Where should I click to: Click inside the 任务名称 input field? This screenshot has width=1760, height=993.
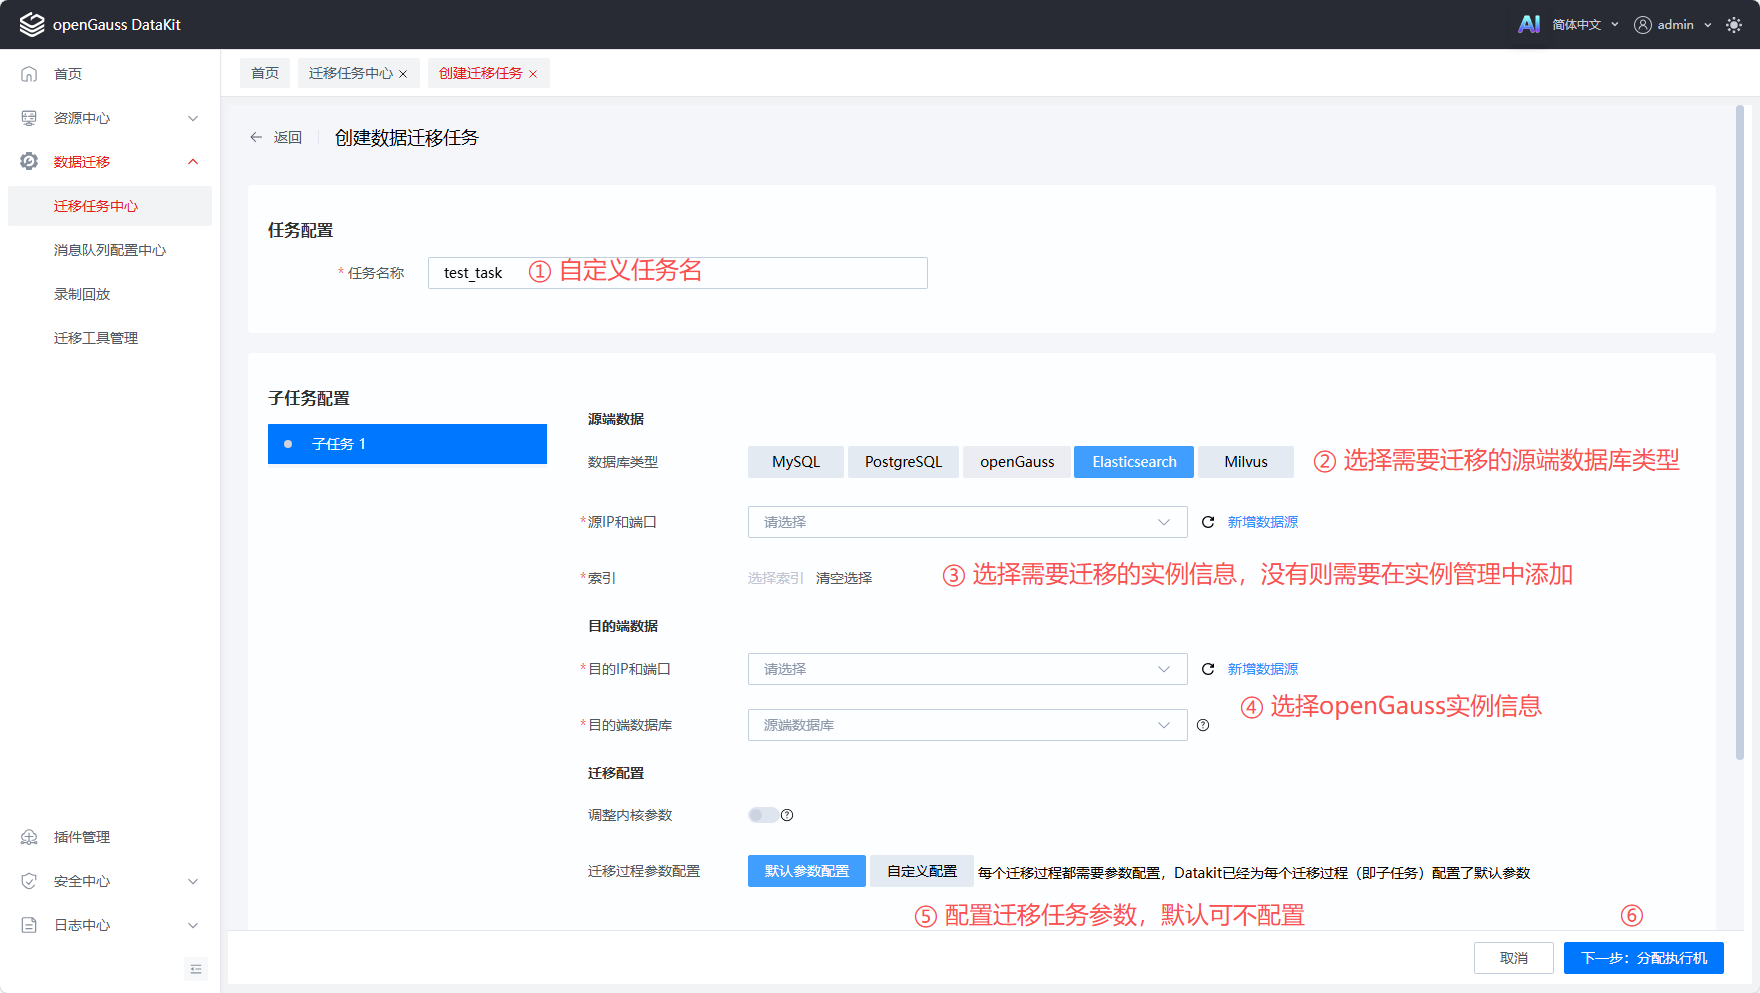(x=678, y=273)
